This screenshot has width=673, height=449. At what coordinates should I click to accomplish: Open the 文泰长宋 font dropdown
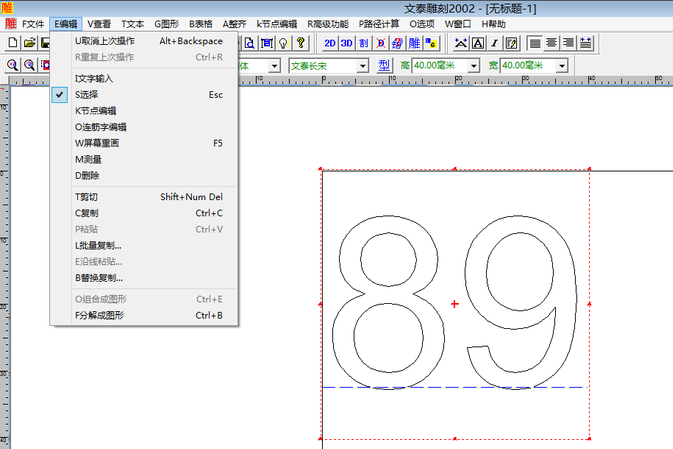pos(362,65)
